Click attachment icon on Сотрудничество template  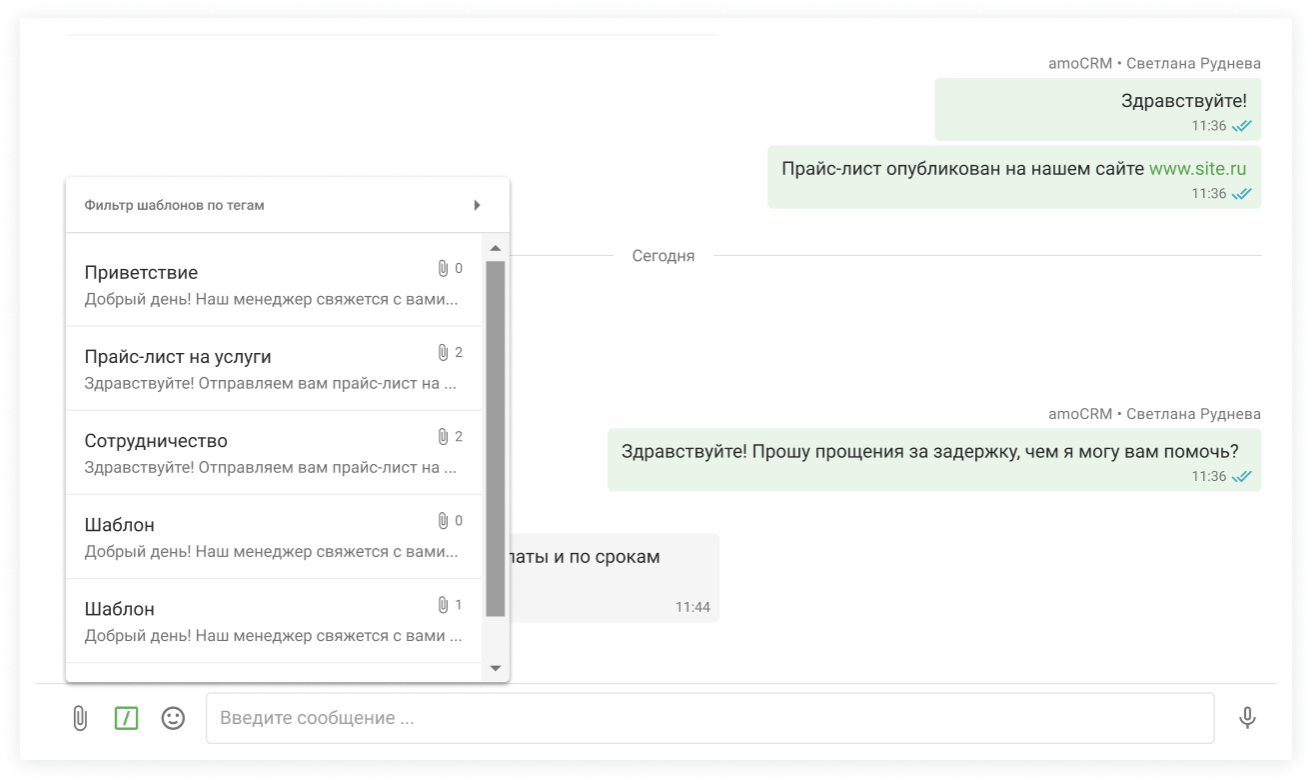click(x=443, y=437)
